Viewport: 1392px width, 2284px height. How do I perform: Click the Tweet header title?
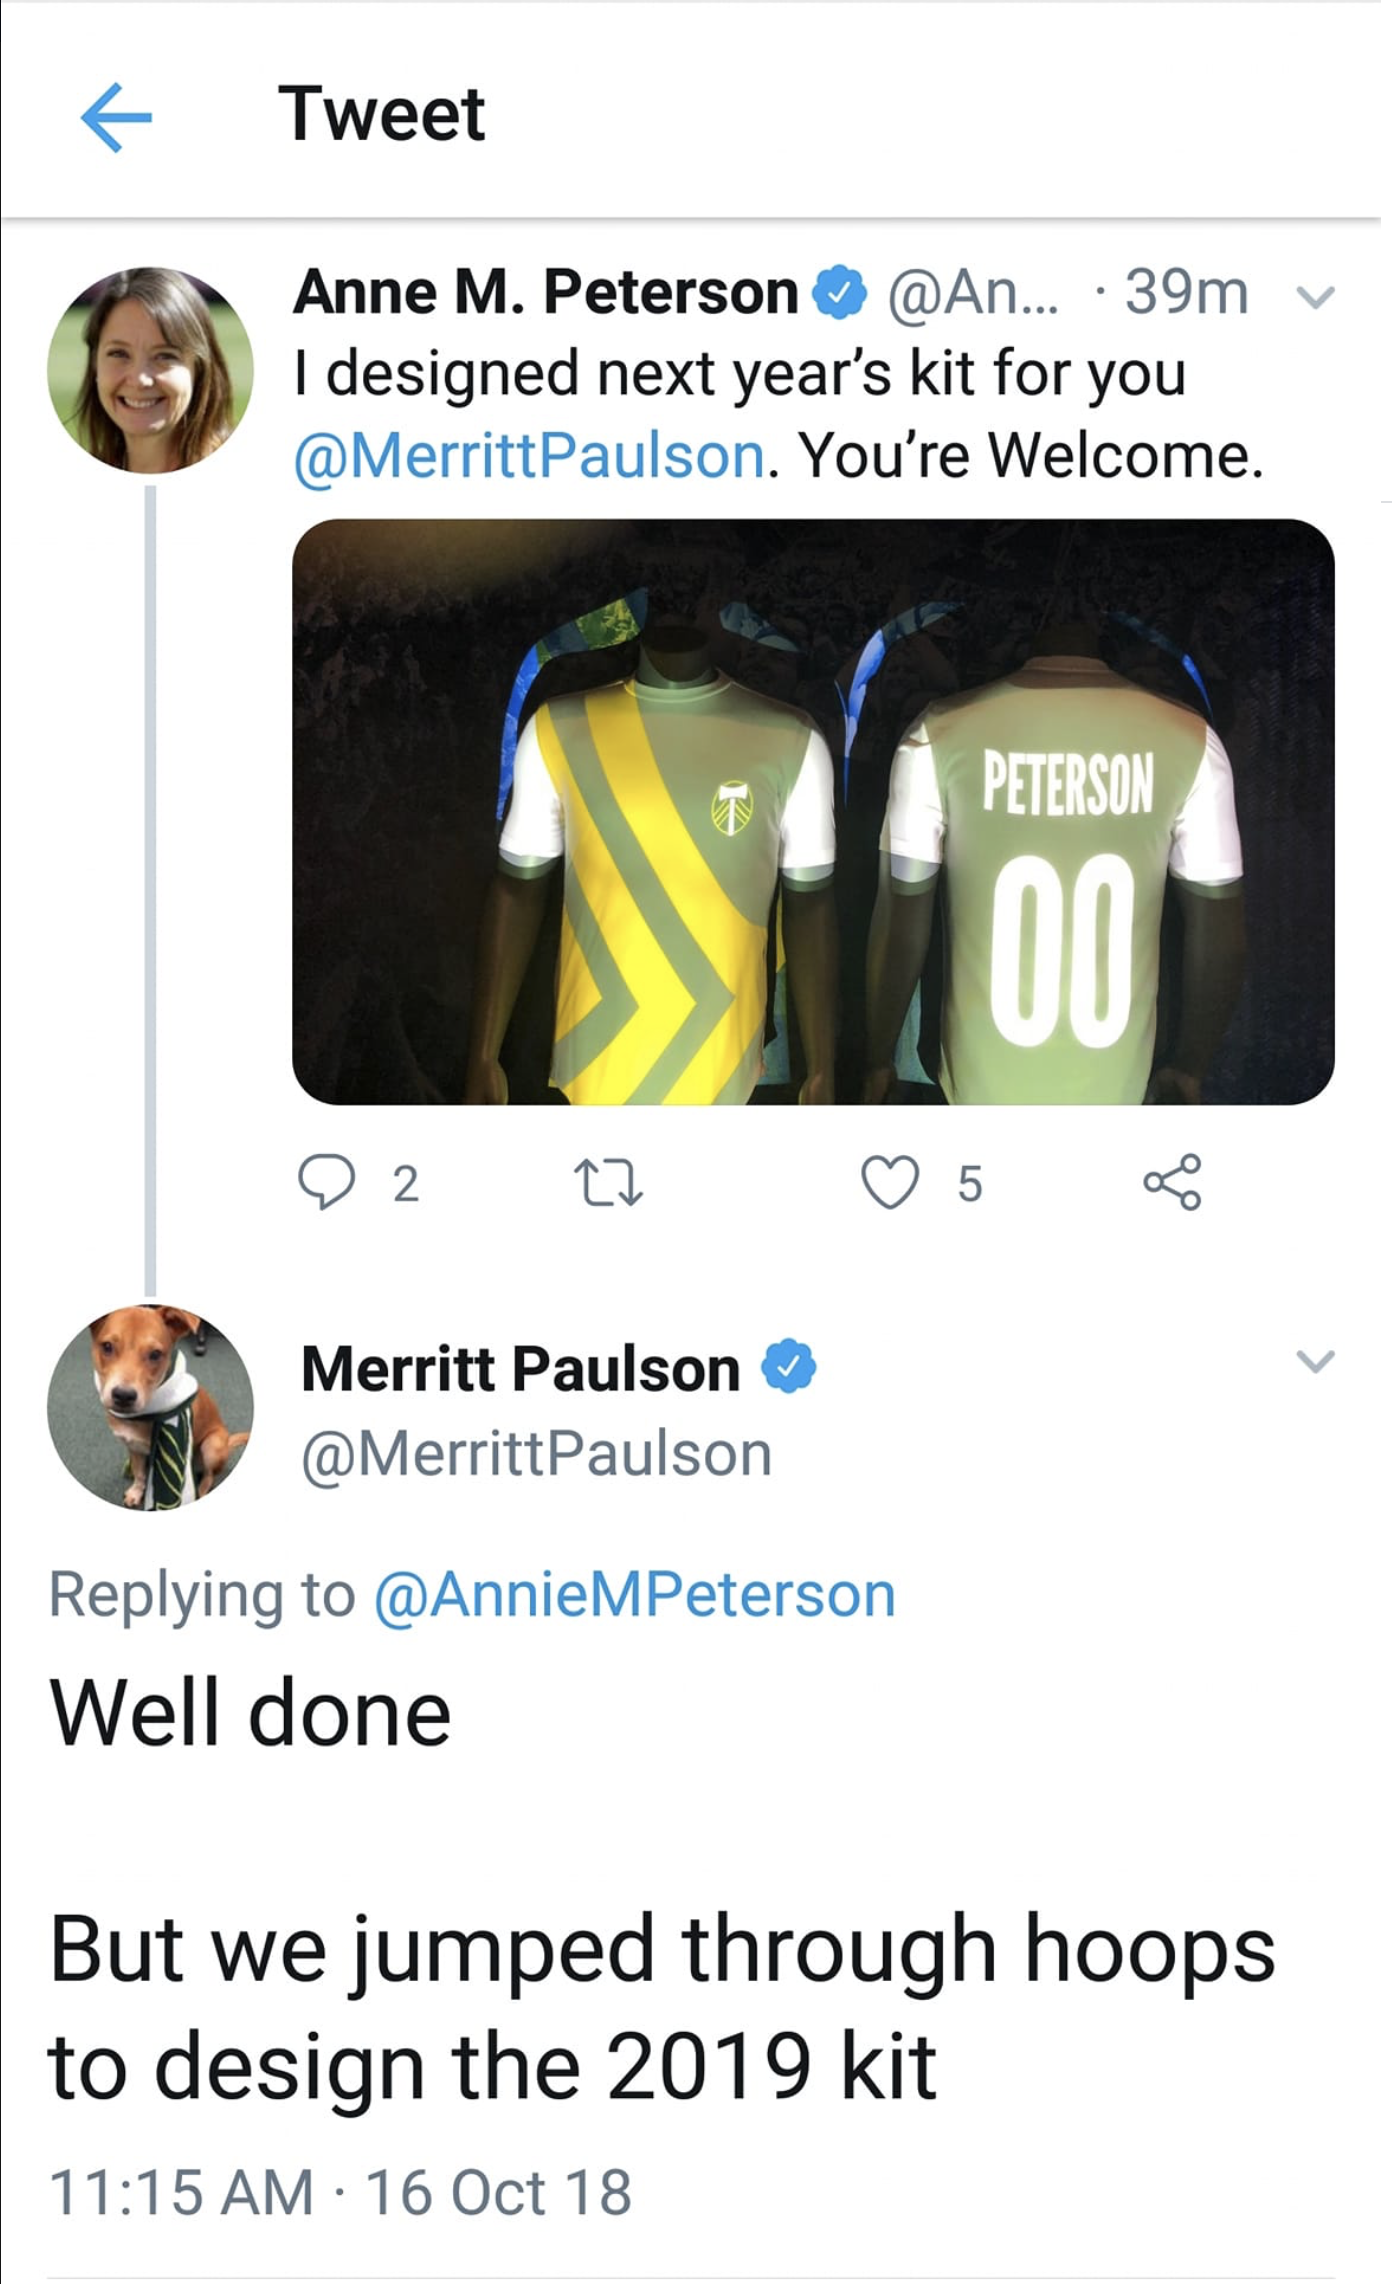point(381,114)
